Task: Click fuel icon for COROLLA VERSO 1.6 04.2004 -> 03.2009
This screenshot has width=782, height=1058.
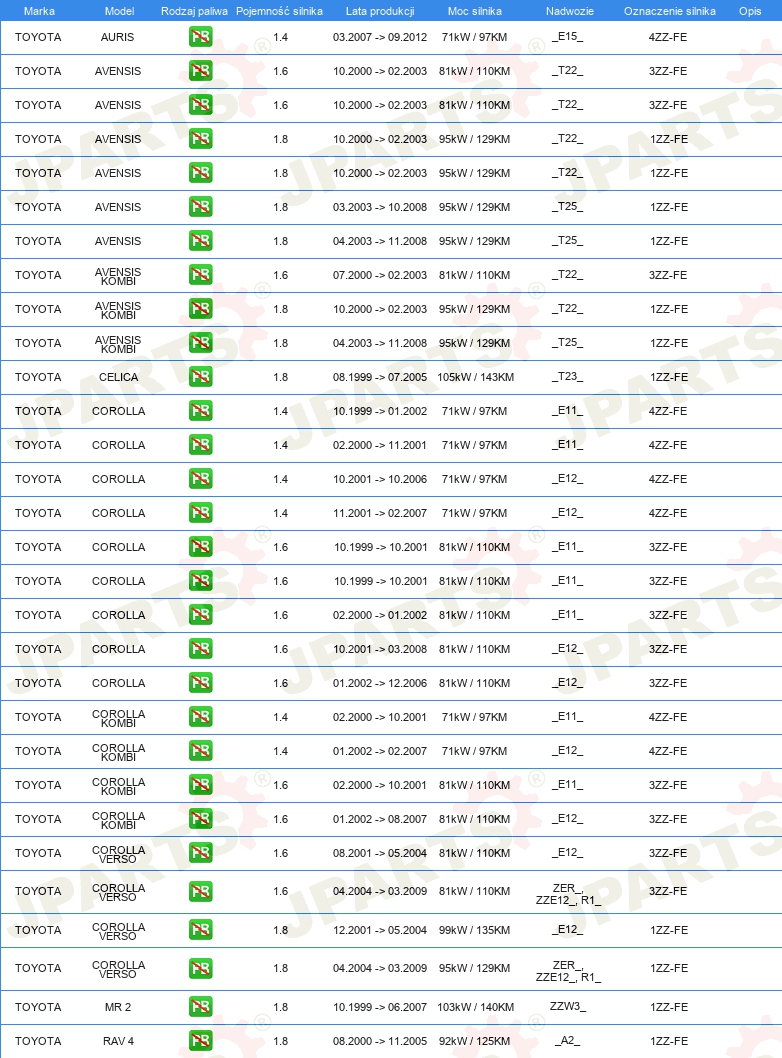Action: [x=200, y=891]
